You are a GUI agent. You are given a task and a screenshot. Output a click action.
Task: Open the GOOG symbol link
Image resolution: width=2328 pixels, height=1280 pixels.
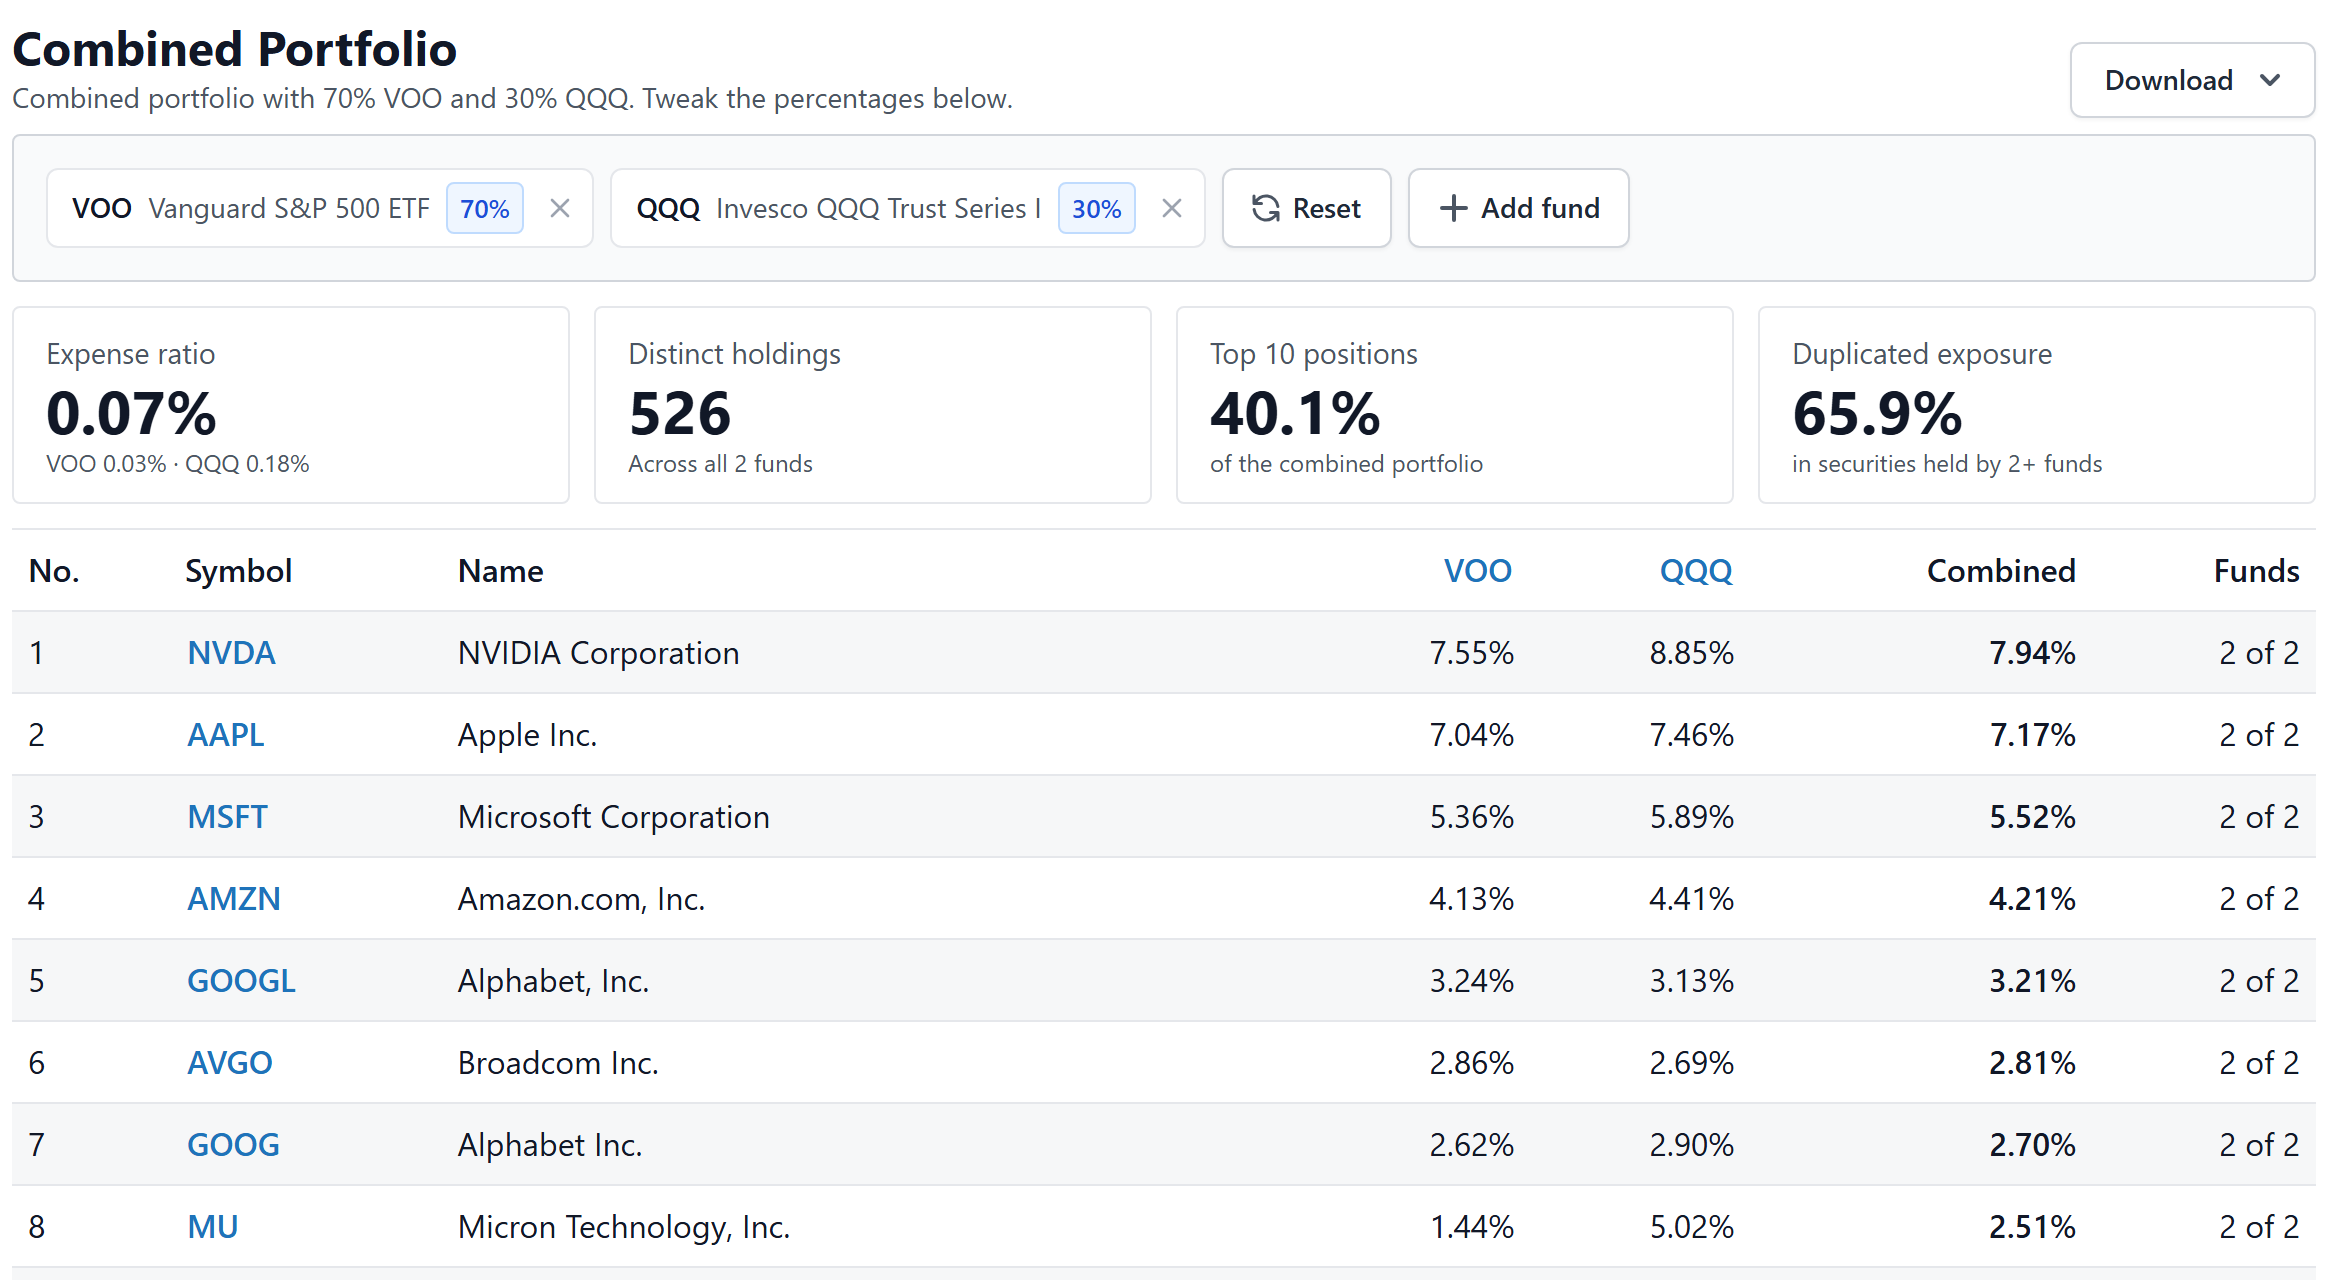(x=233, y=1145)
